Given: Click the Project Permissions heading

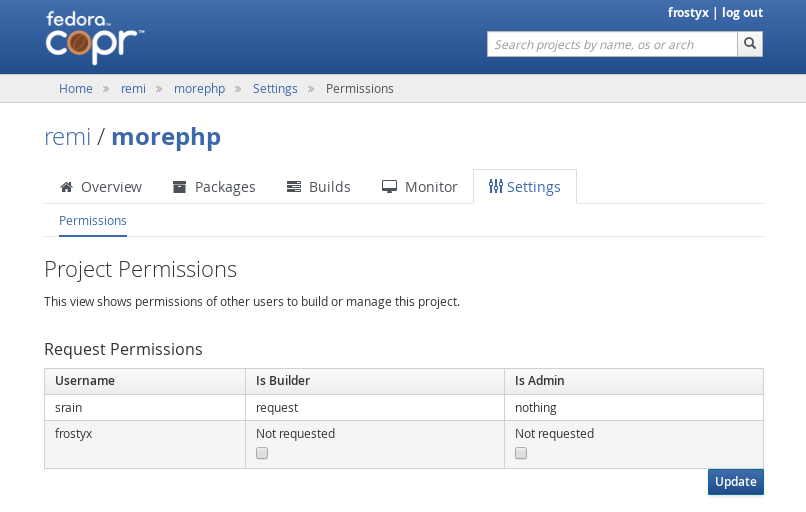Looking at the screenshot, I should coord(140,269).
